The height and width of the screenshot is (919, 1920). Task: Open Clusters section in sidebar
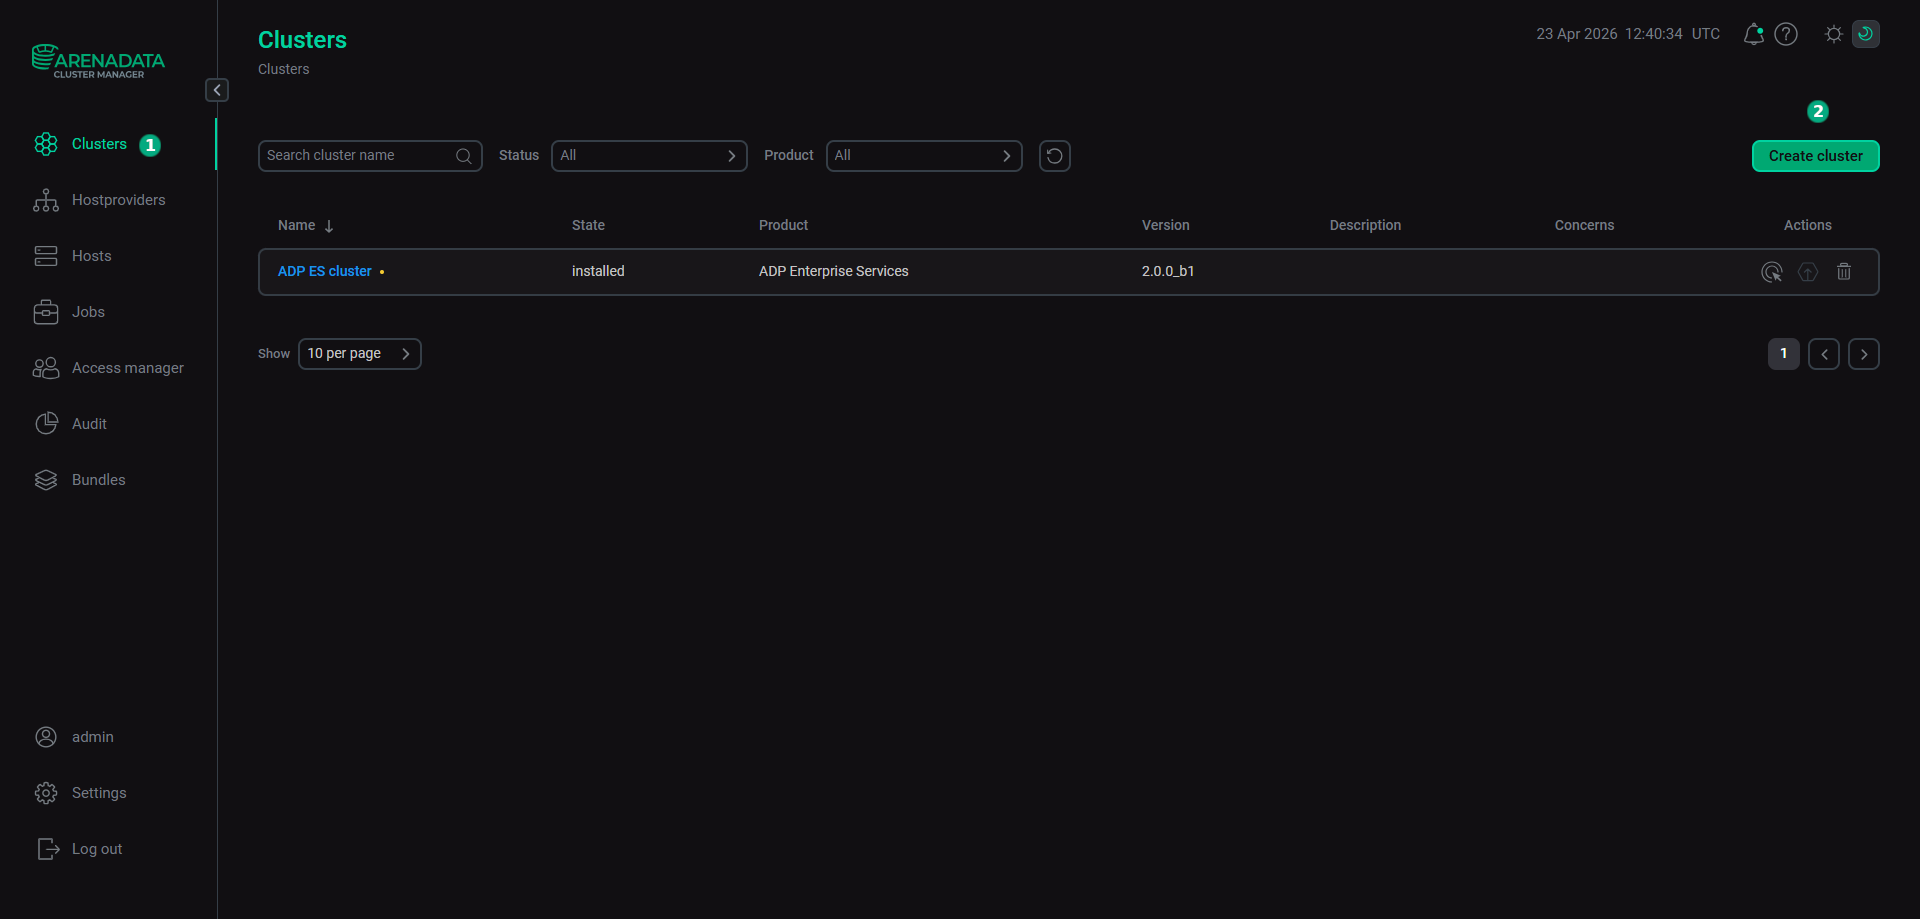[x=99, y=144]
